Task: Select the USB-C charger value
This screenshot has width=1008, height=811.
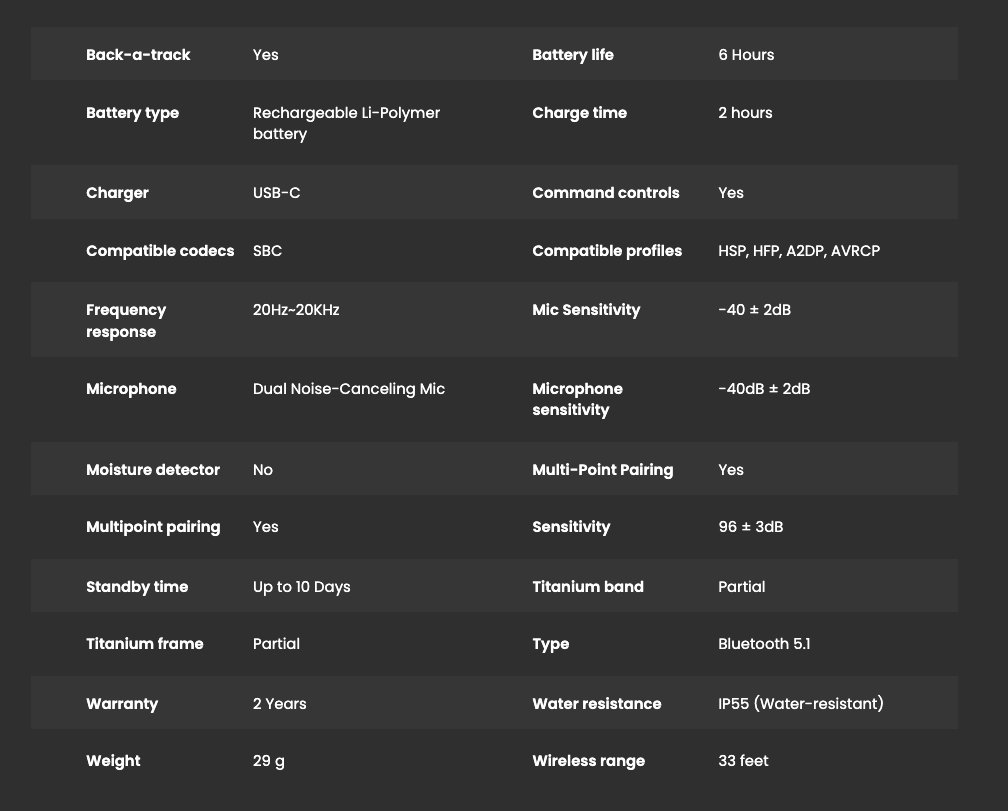Action: (x=276, y=193)
